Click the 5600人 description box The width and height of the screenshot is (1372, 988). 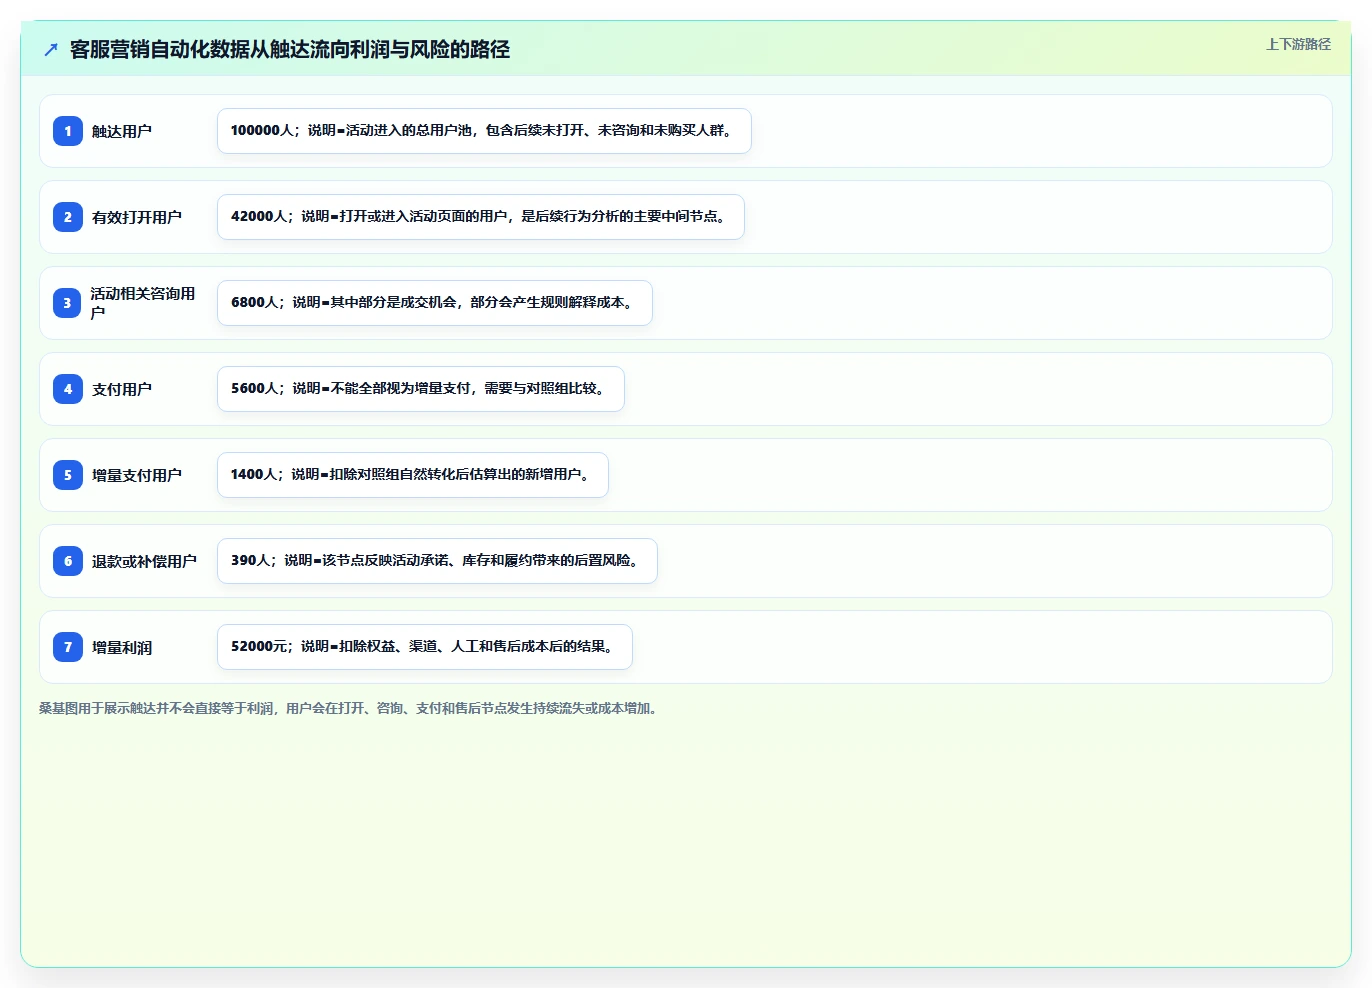click(421, 389)
